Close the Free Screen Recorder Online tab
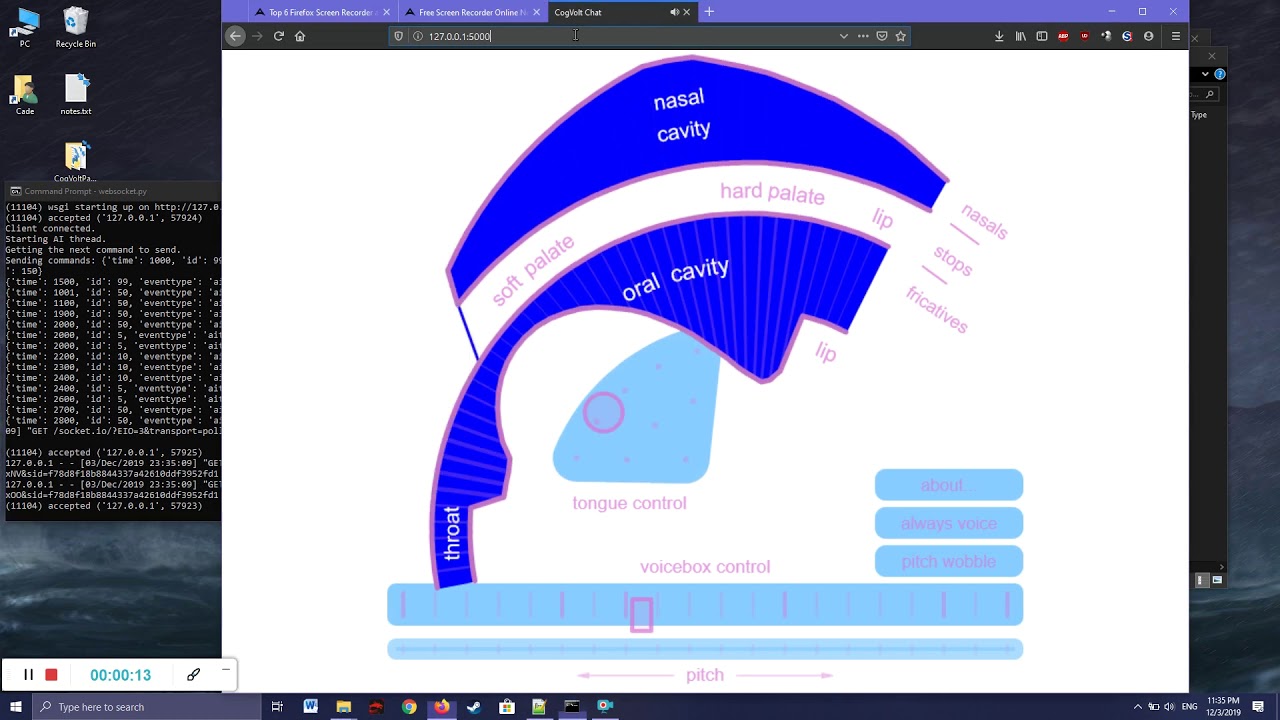The height and width of the screenshot is (720, 1280). tap(536, 12)
